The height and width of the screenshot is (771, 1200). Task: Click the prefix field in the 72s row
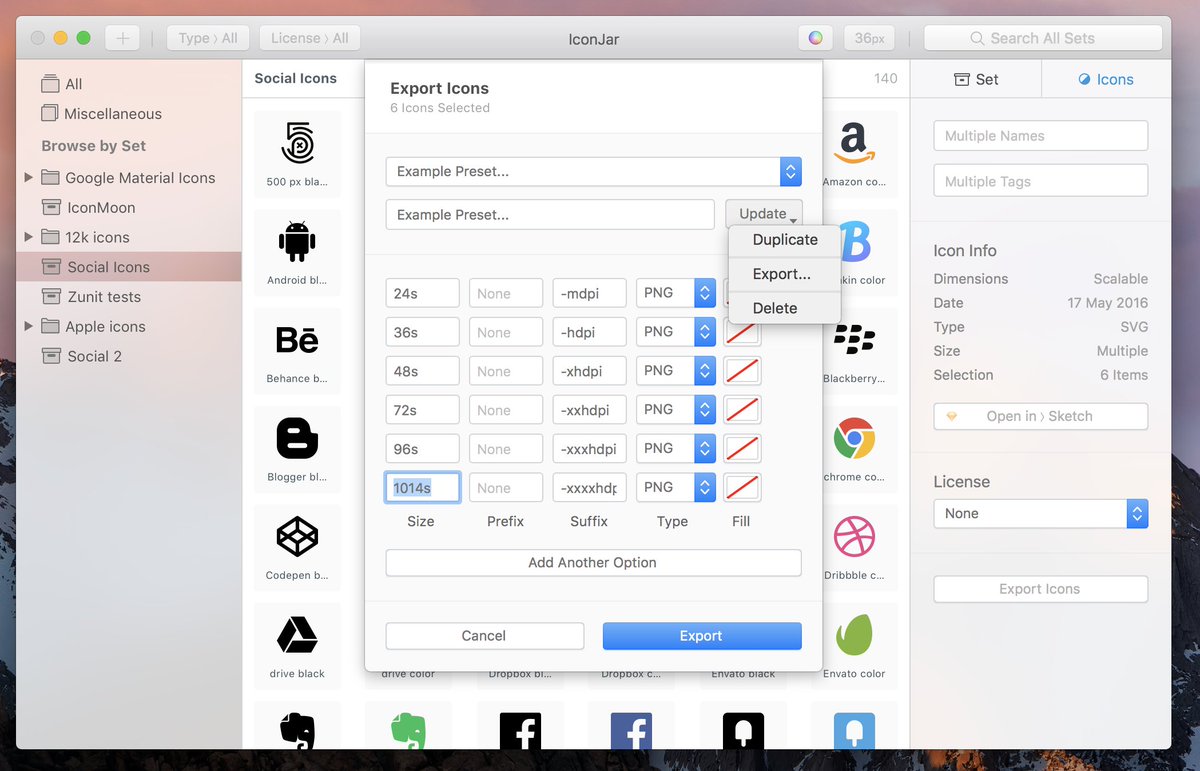(506, 410)
